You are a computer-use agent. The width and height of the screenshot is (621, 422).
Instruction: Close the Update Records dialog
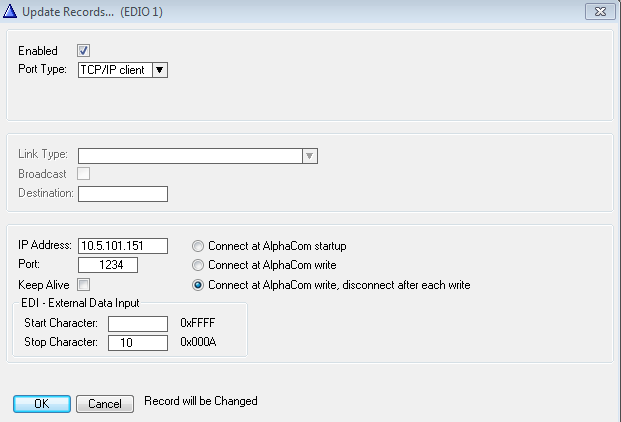pos(600,11)
